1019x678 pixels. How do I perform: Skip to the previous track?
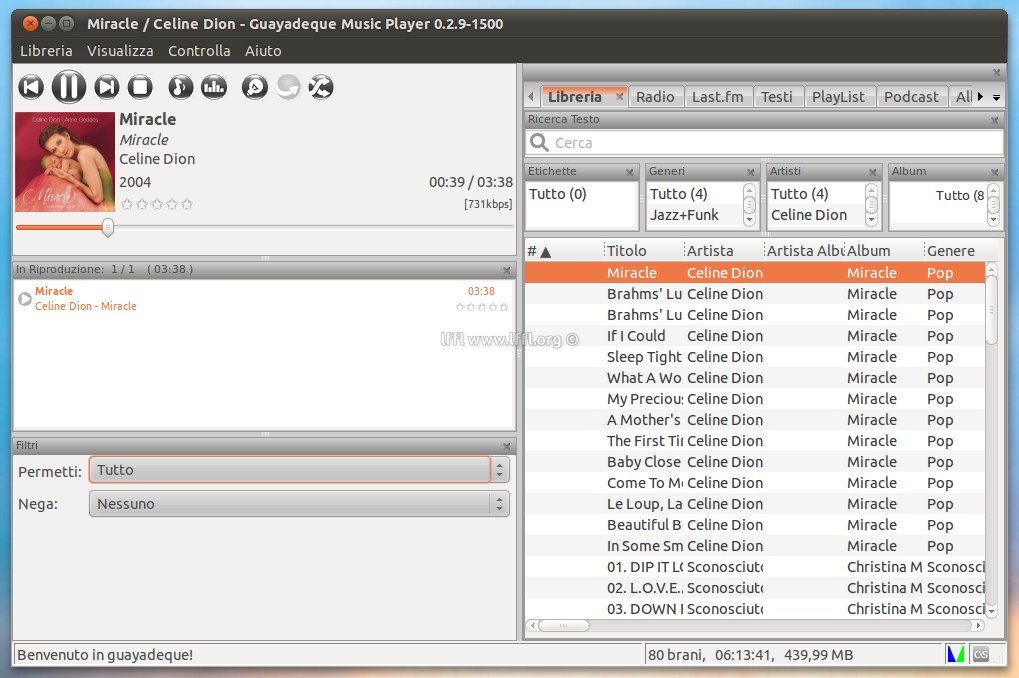[31, 87]
